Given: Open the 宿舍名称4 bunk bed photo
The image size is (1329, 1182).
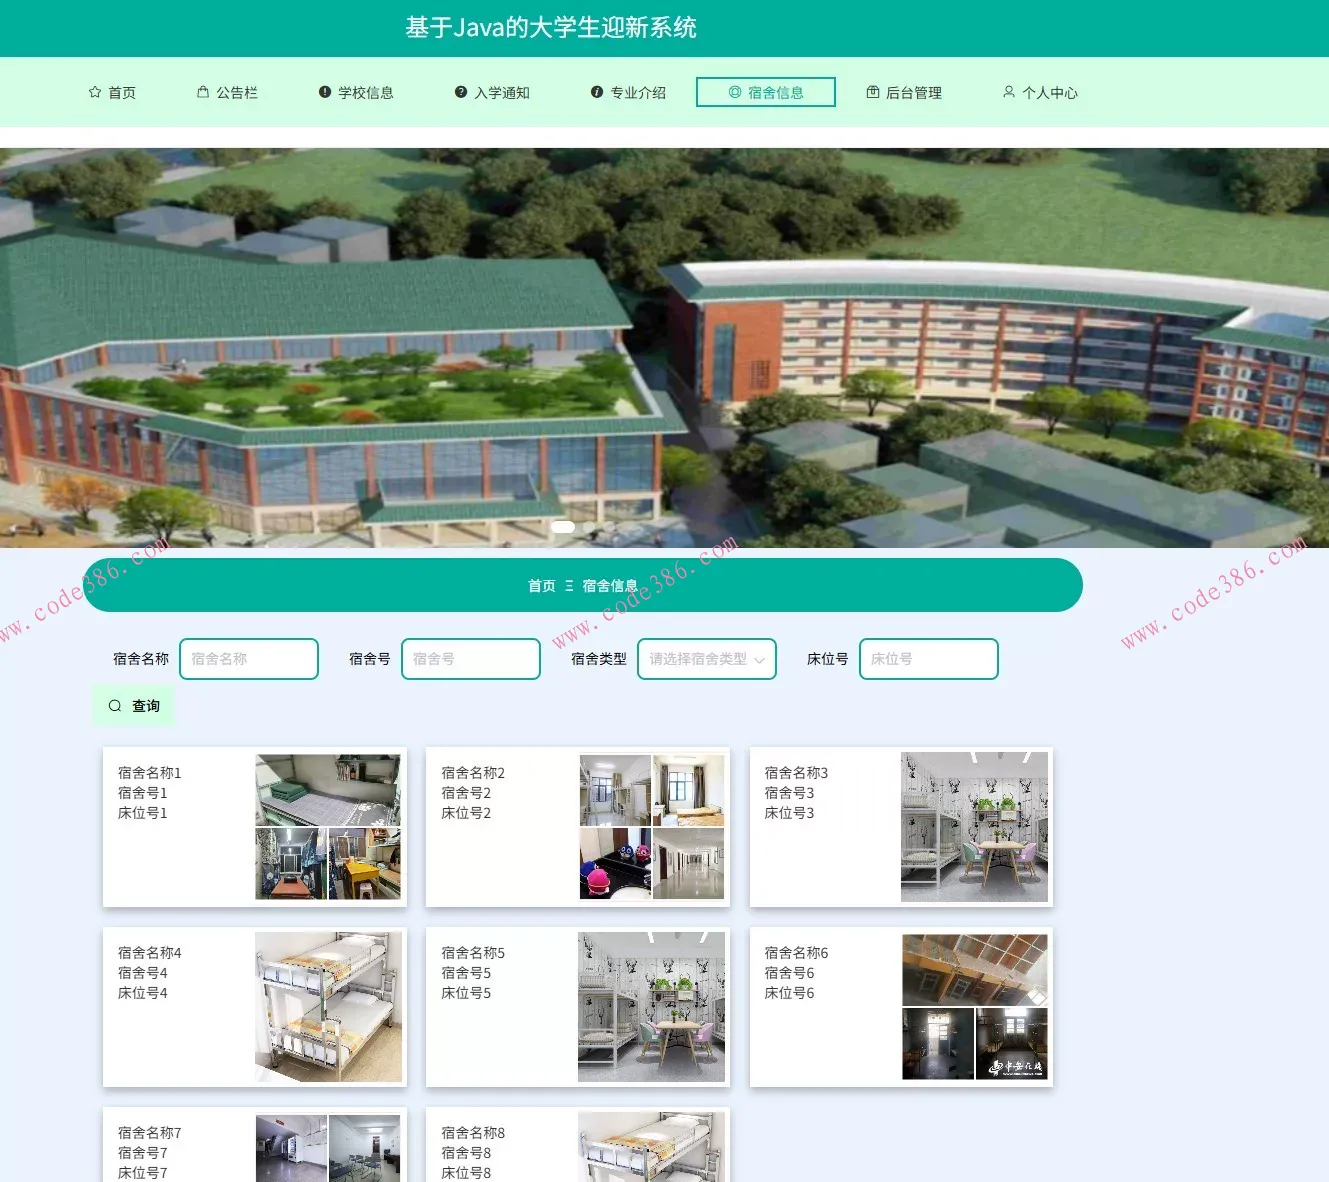Looking at the screenshot, I should point(328,1007).
